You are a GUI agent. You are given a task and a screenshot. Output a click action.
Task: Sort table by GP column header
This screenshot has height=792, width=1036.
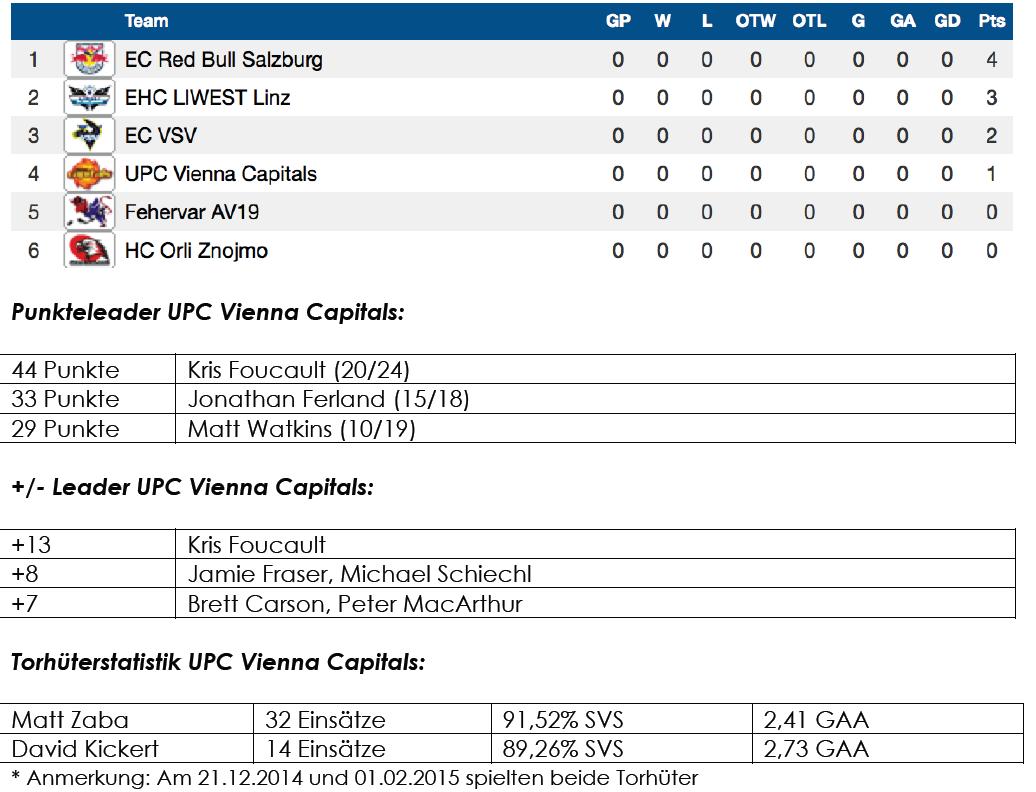point(618,21)
